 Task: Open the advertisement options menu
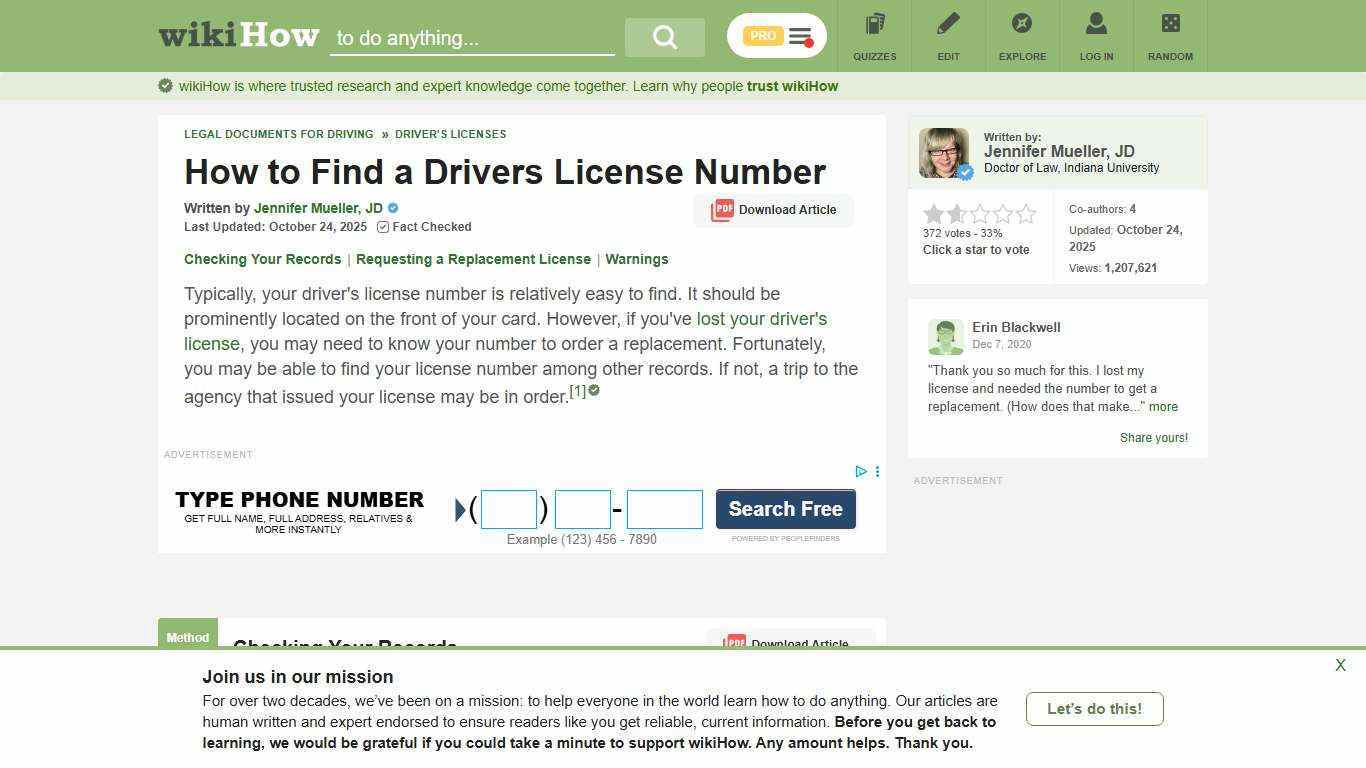(x=877, y=471)
